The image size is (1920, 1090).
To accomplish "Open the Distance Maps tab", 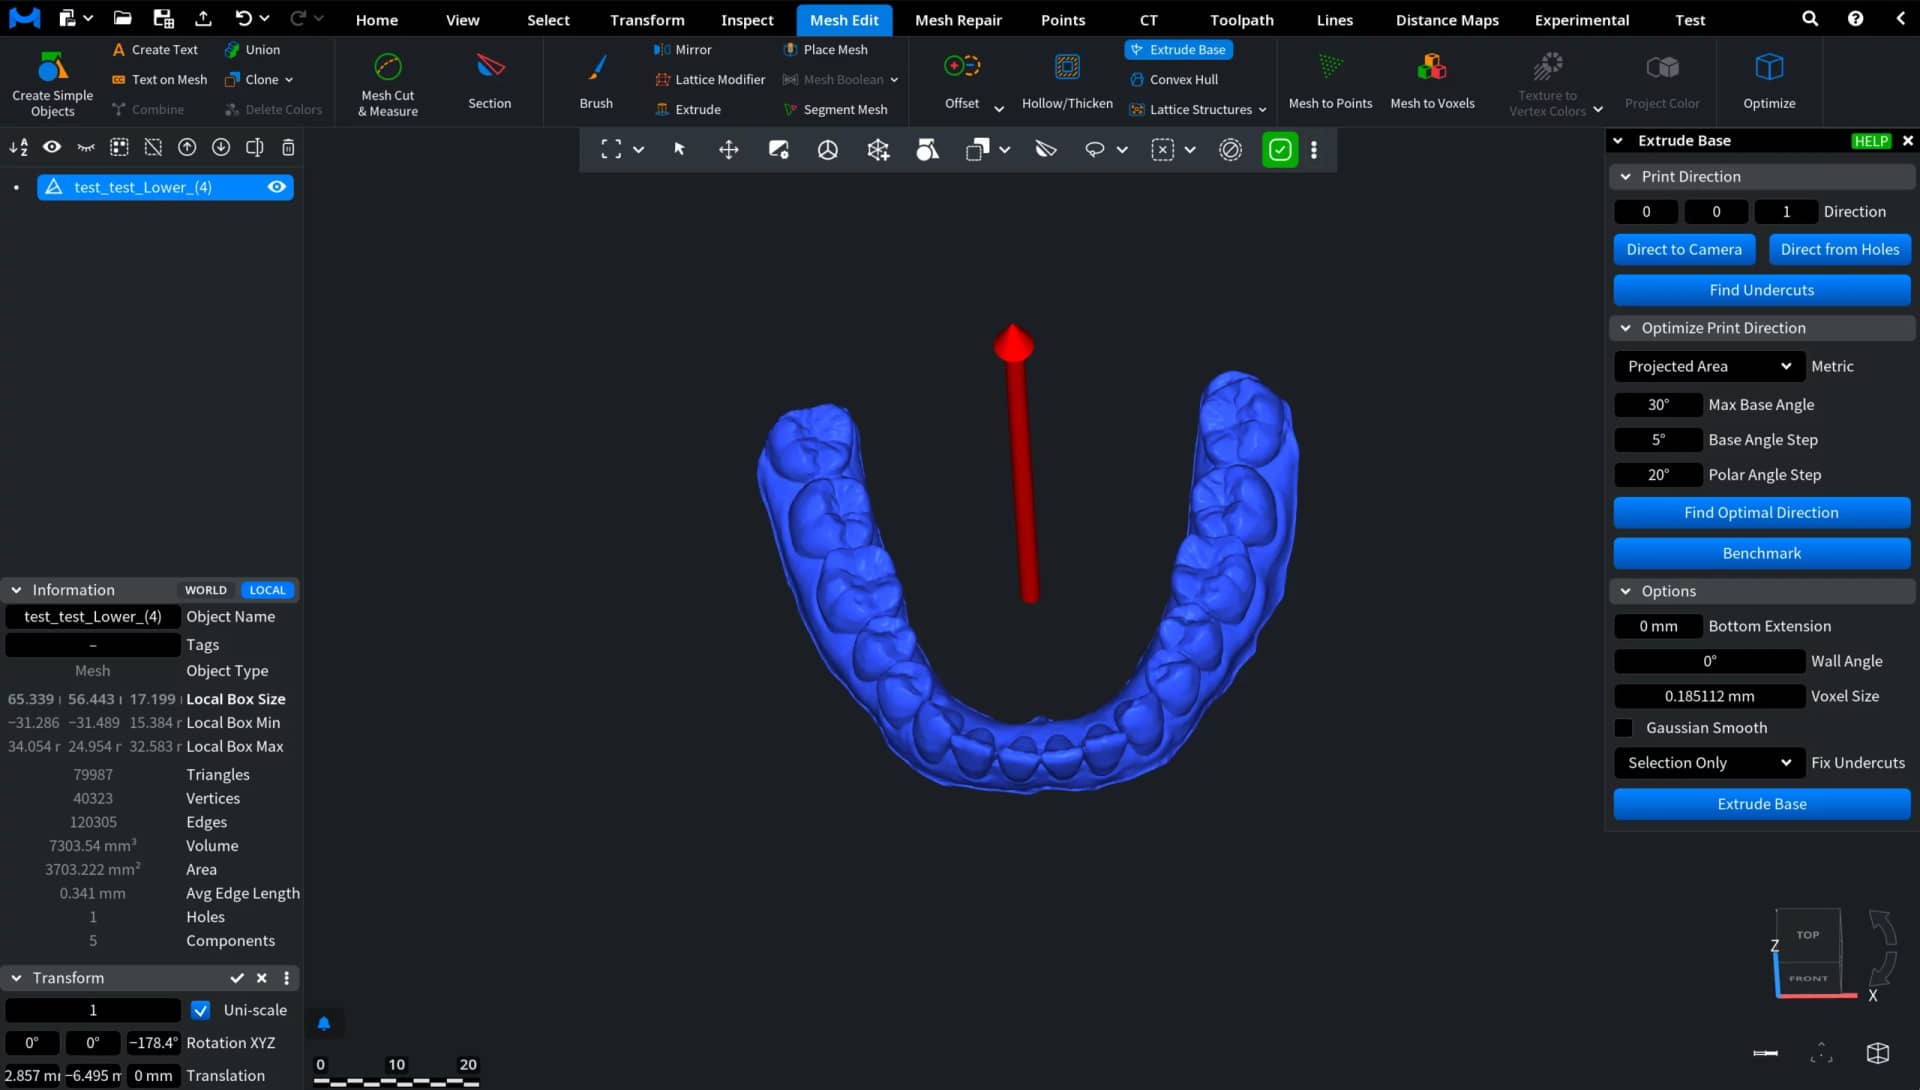I will point(1447,19).
